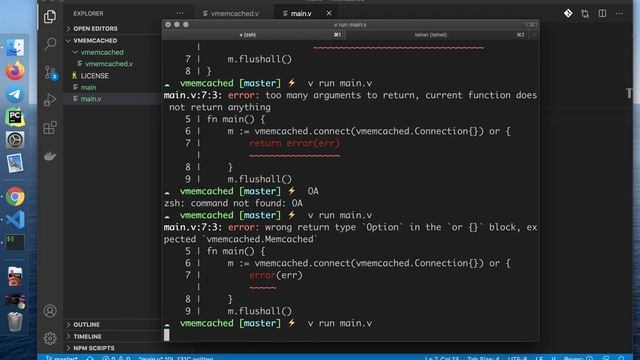The height and width of the screenshot is (360, 640).
Task: Open Preview app from the Dock
Action: [15, 163]
